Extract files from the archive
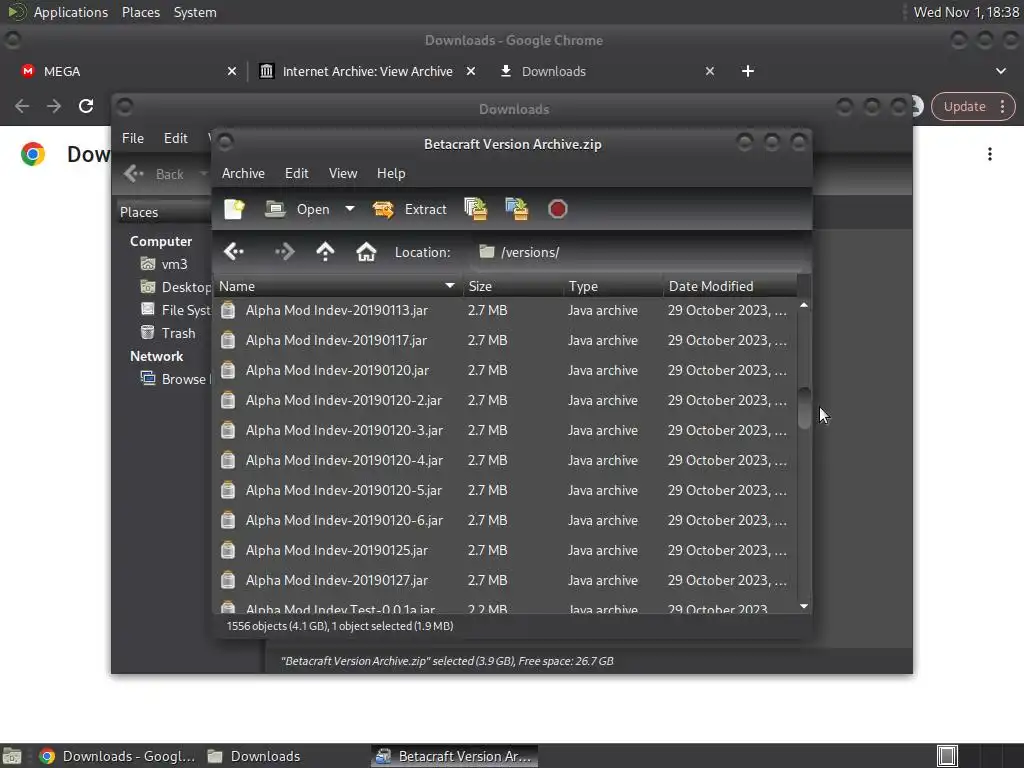This screenshot has height=768, width=1024. 409,209
